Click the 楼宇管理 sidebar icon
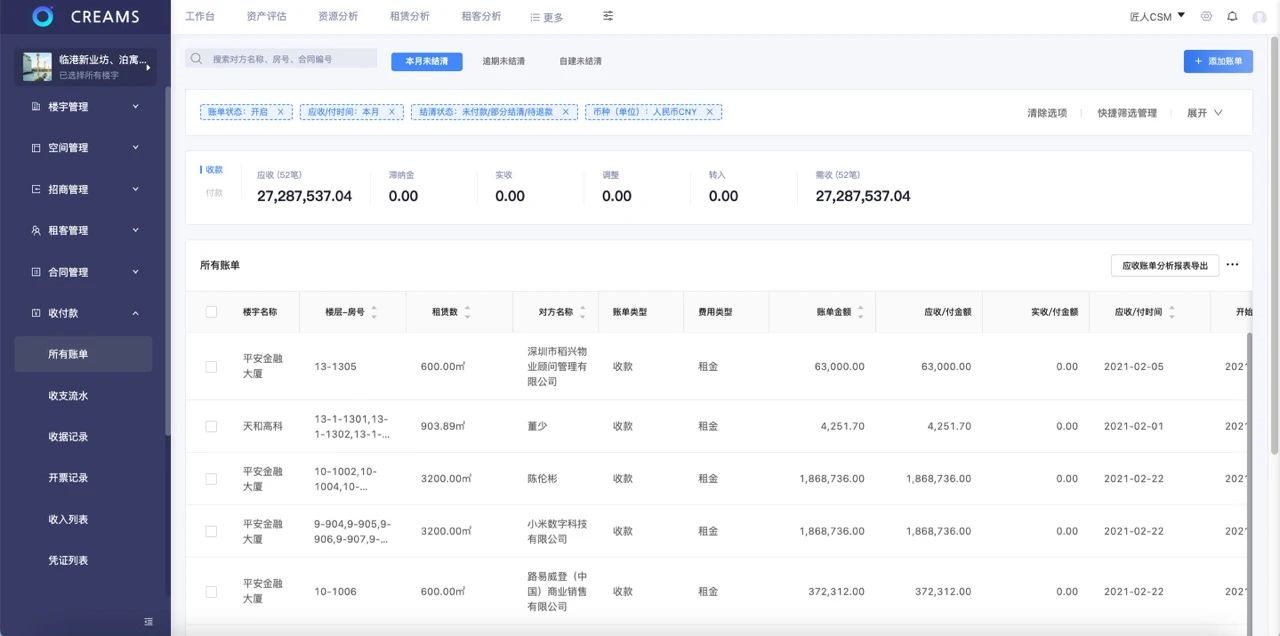1280x636 pixels. 36,106
